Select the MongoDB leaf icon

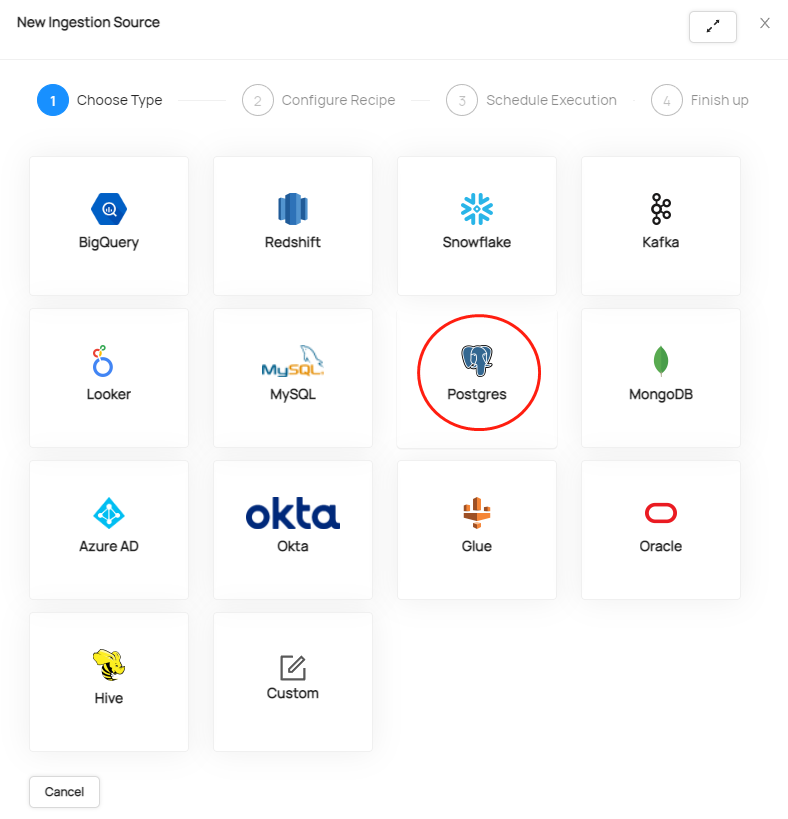[x=660, y=361]
